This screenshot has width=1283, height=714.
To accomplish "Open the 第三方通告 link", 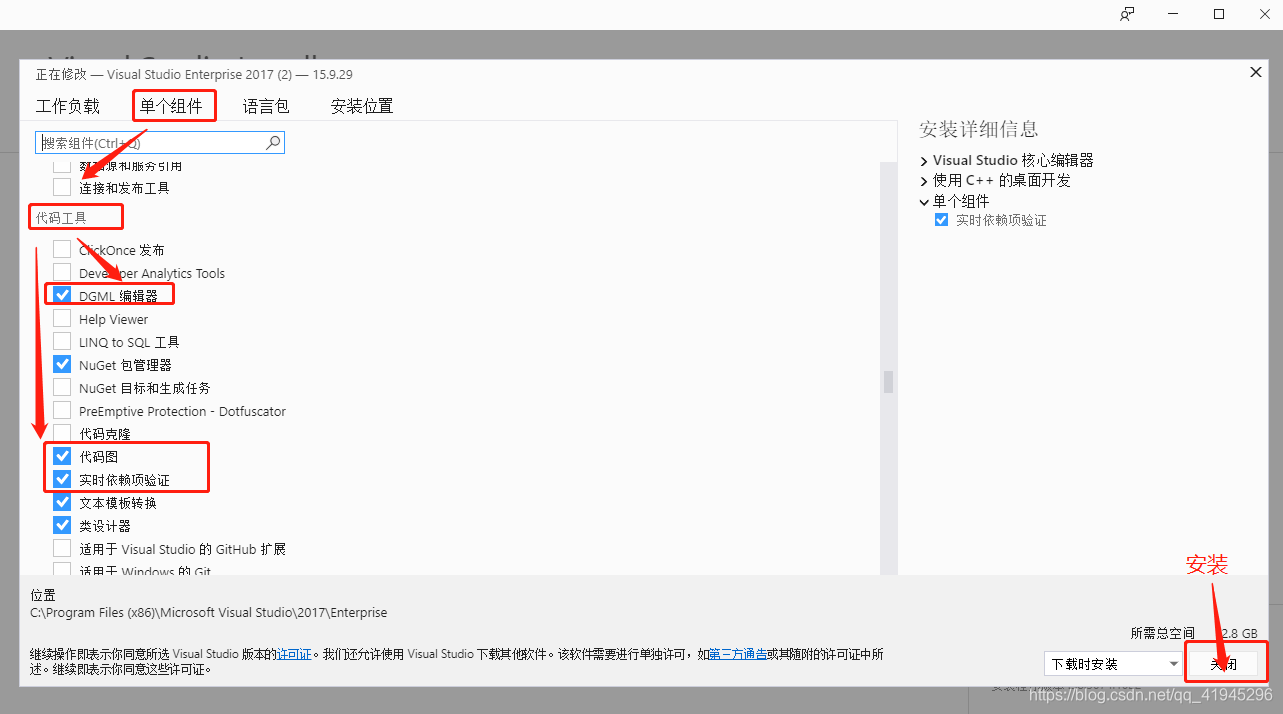I will coord(738,654).
